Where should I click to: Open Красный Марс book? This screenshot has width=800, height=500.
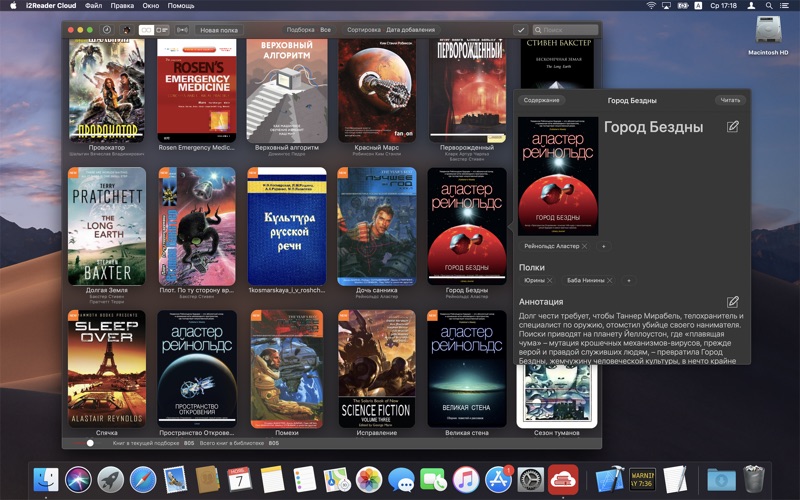click(377, 90)
